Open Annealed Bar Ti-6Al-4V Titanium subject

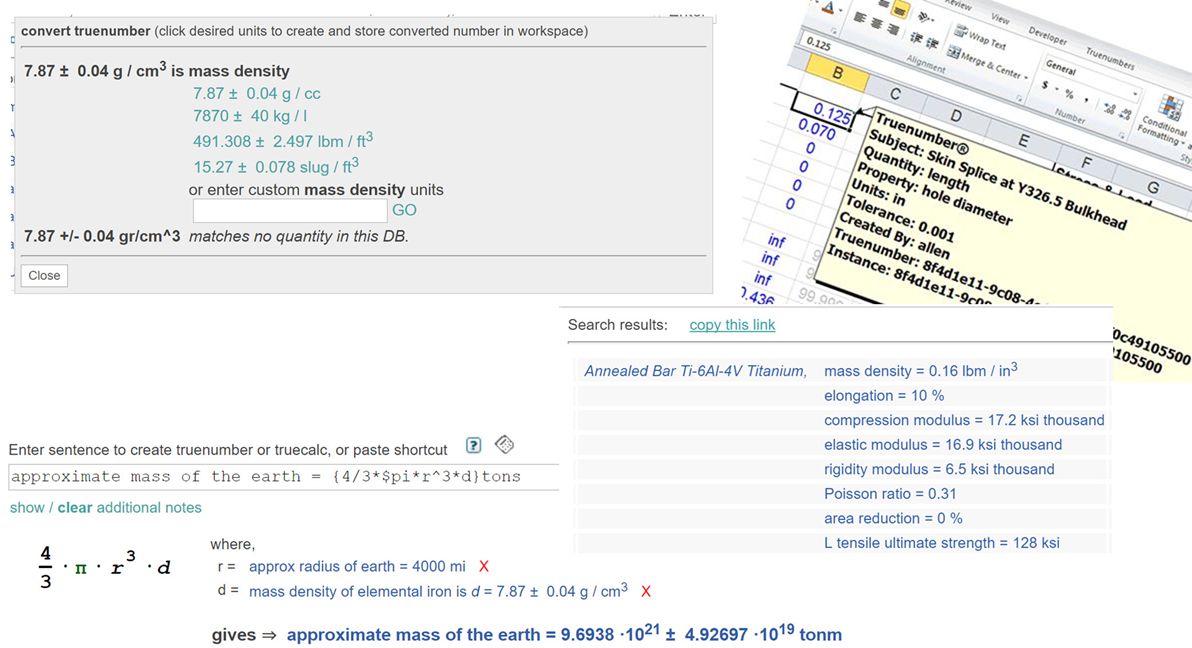click(x=695, y=371)
